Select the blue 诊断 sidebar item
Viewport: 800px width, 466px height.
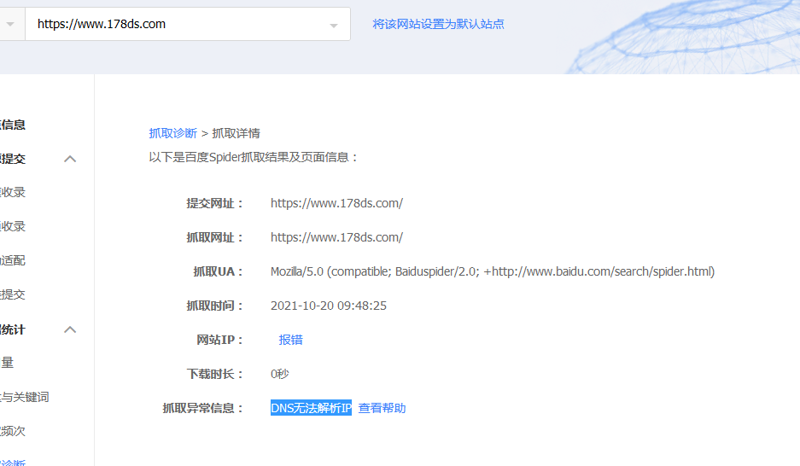tap(13, 462)
